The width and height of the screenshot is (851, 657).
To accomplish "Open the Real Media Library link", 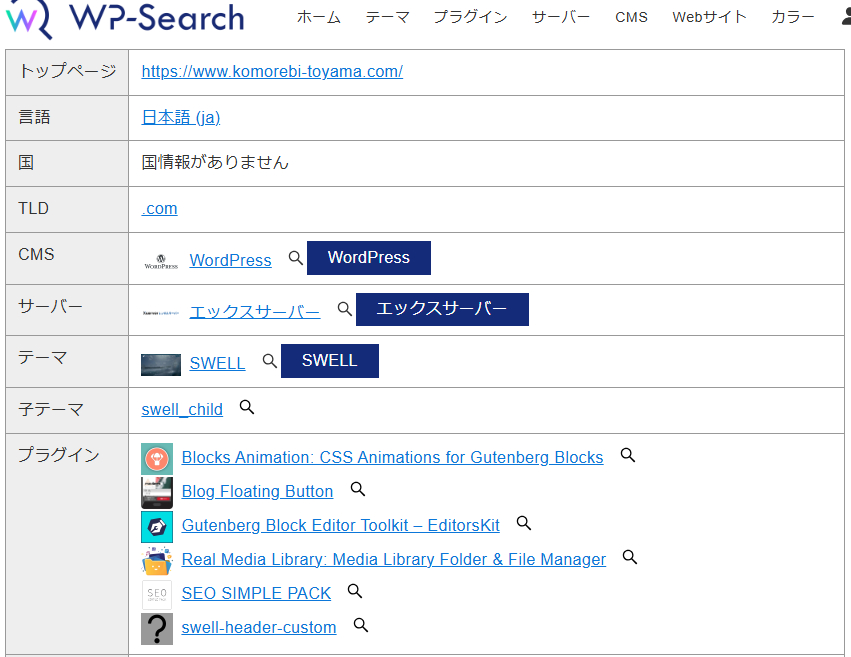I will tap(393, 559).
